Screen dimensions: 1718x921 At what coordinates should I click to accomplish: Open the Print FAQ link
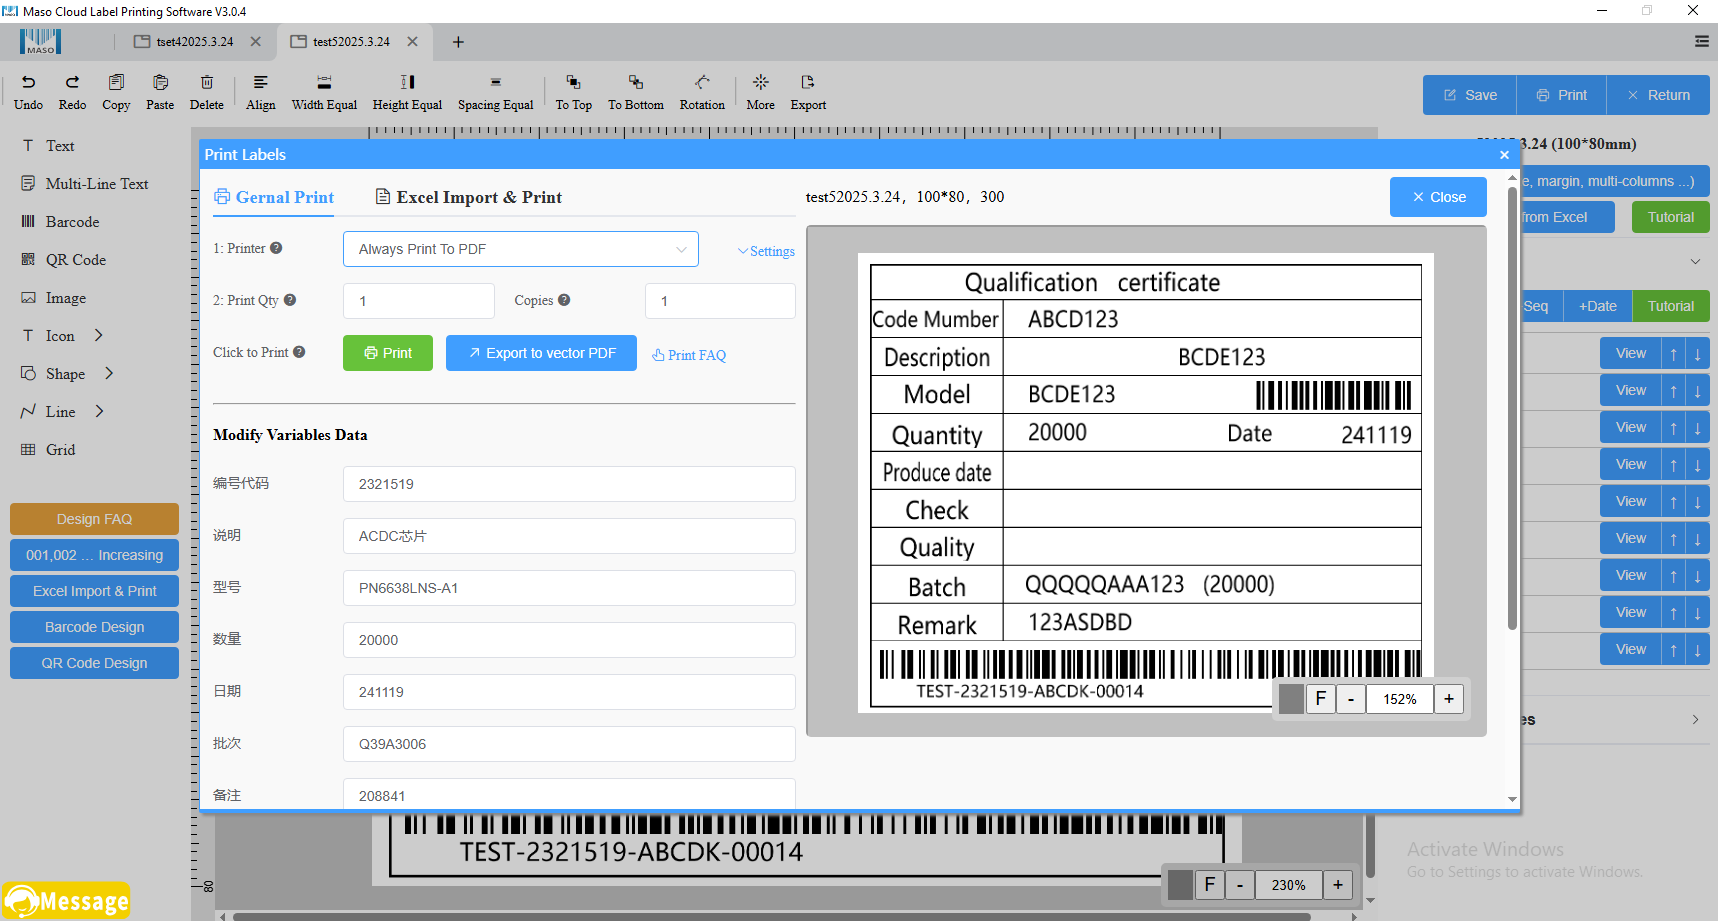[x=689, y=355]
